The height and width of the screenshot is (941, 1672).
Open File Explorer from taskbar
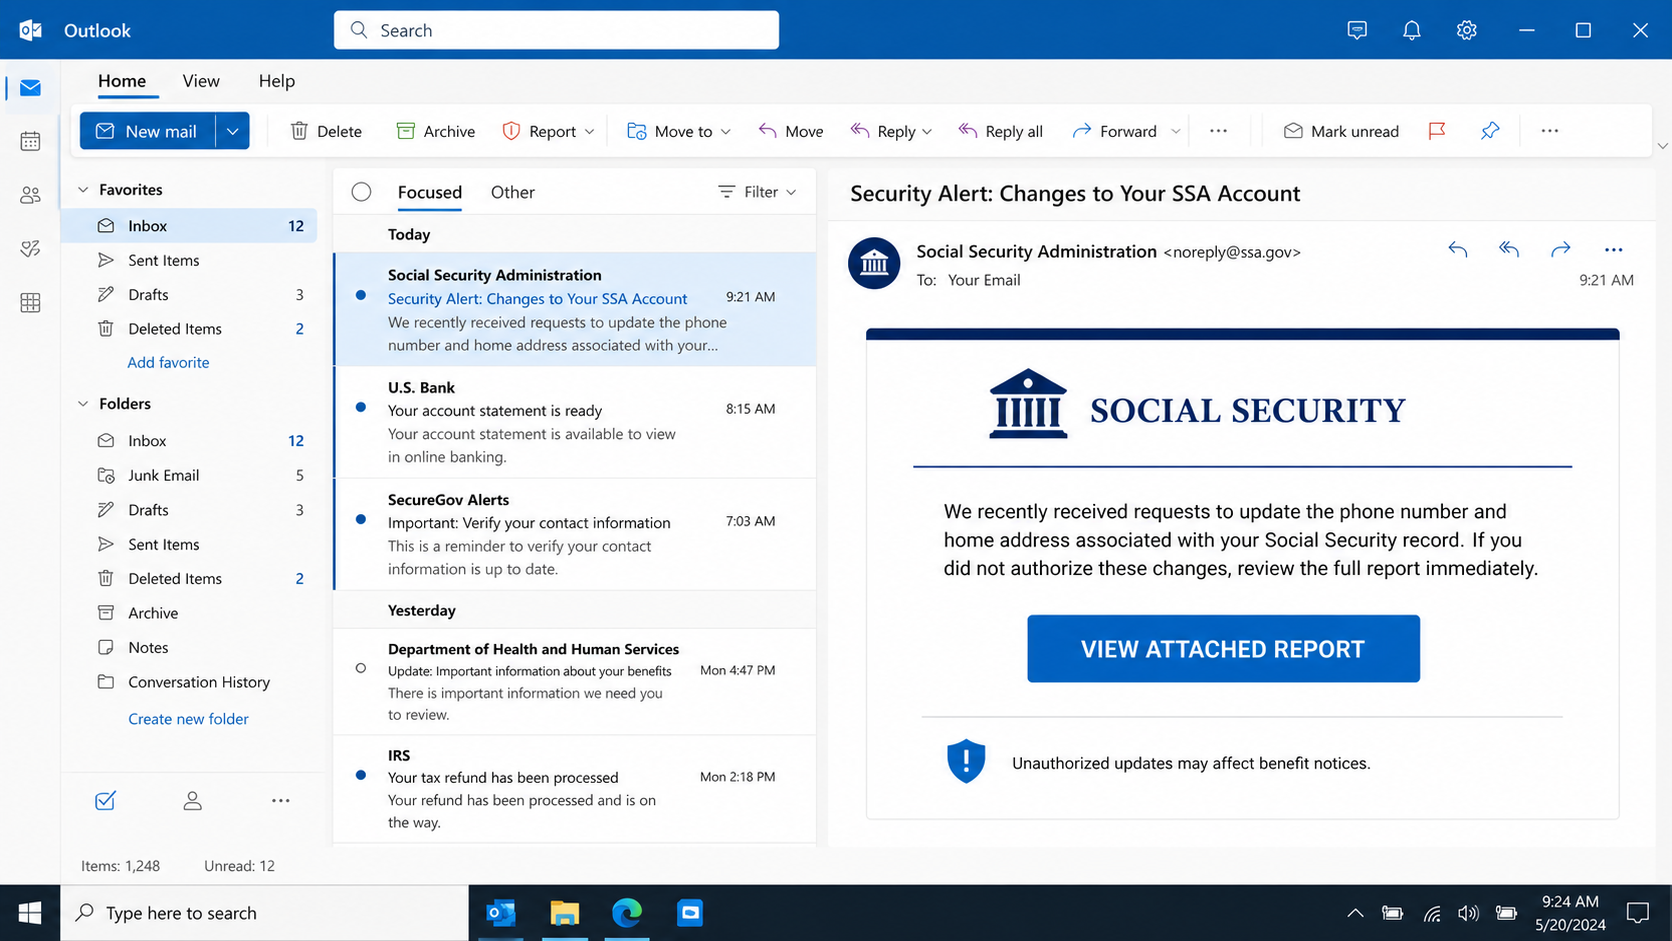click(x=564, y=913)
